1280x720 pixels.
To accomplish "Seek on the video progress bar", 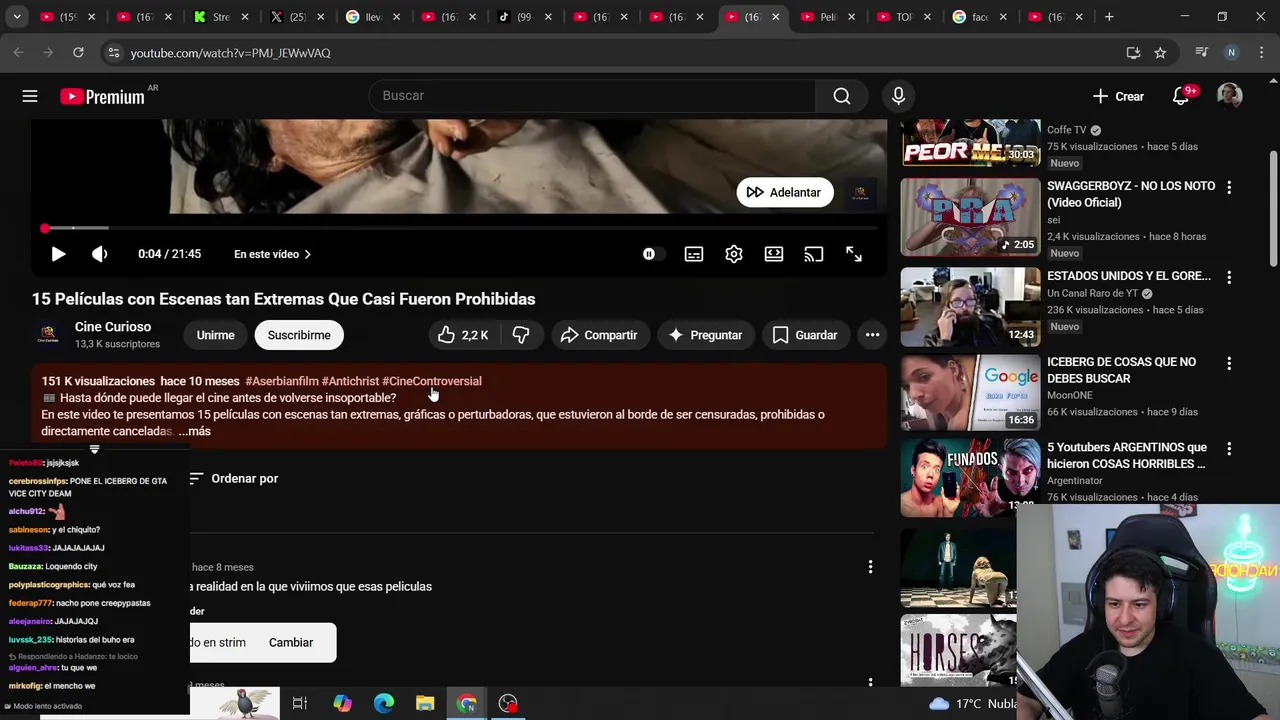I will pos(460,228).
